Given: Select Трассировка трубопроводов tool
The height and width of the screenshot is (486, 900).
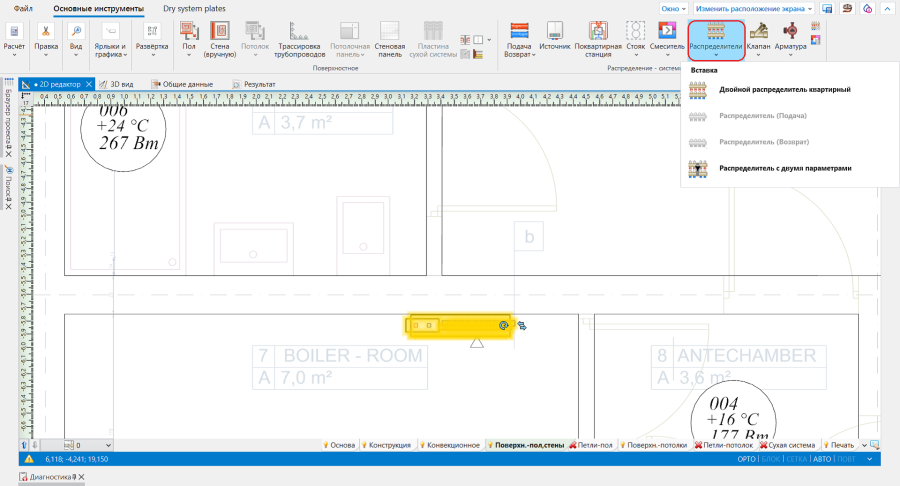Looking at the screenshot, I should click(300, 39).
